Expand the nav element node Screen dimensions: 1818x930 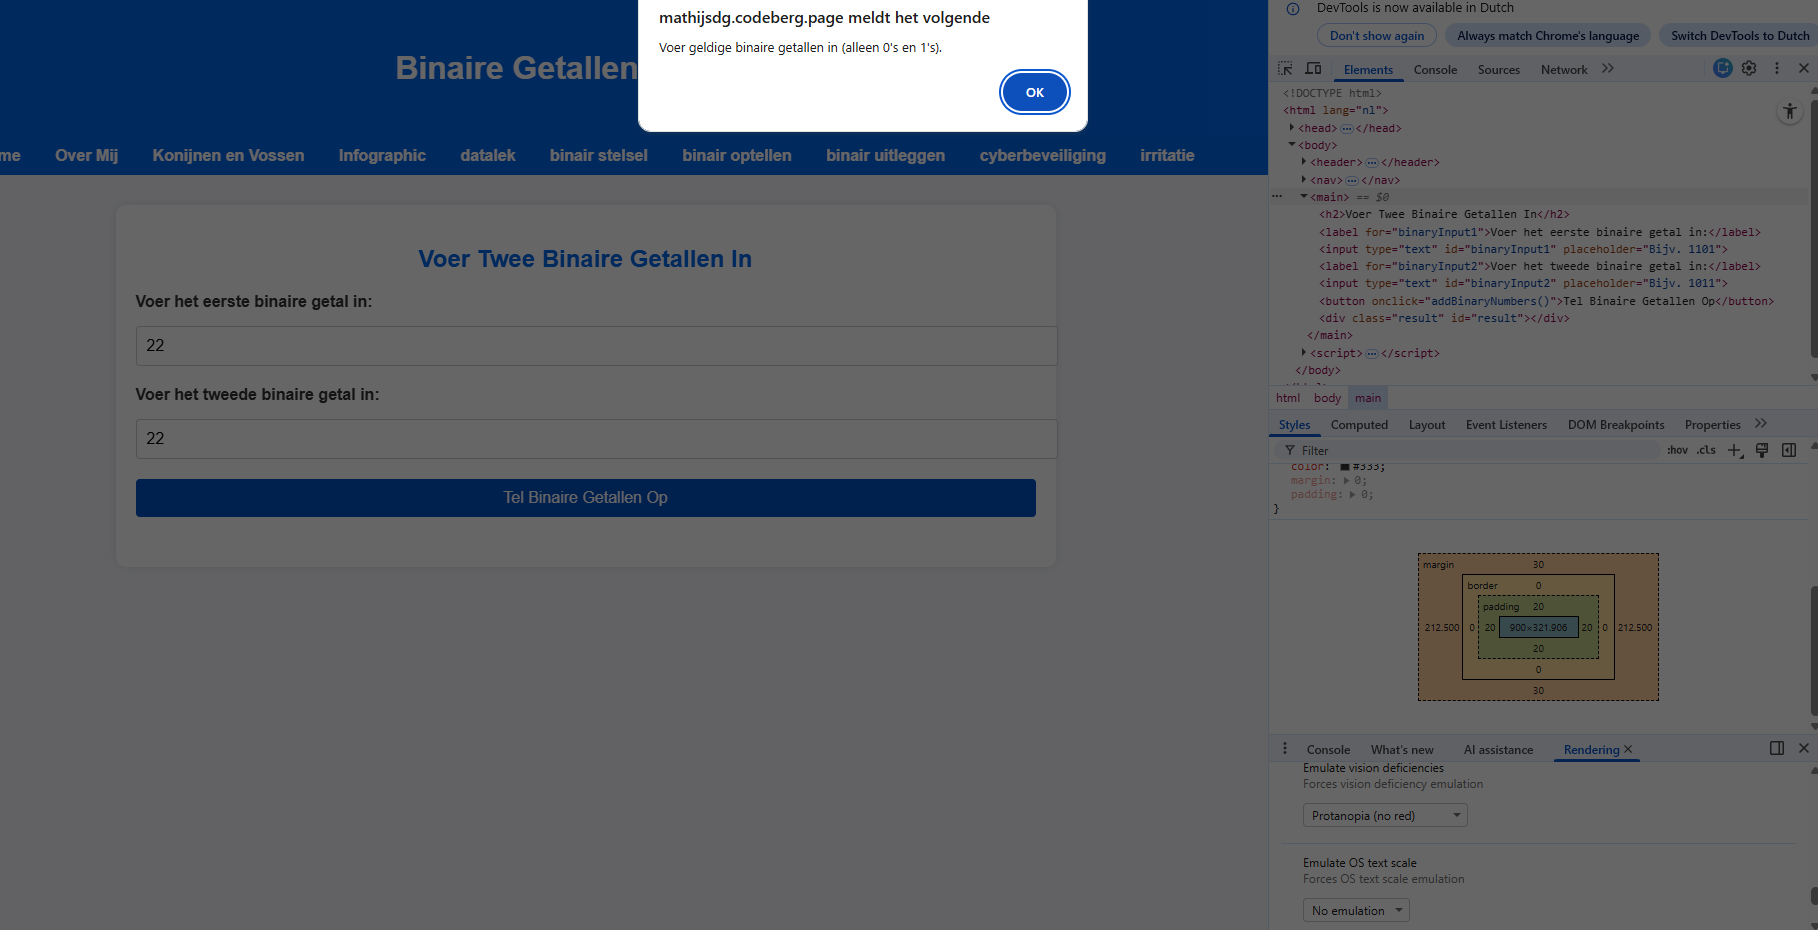coord(1304,180)
